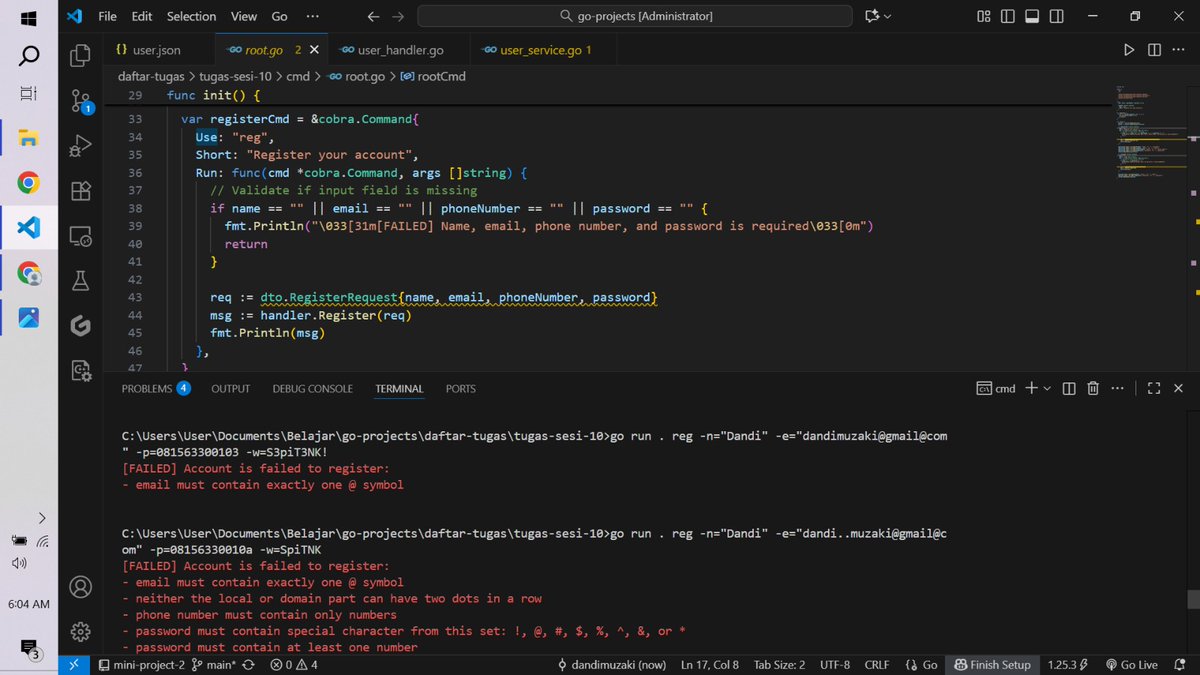Screen dimensions: 1200x675
Task: Open the Accounts menu icon
Action: pos(81,586)
